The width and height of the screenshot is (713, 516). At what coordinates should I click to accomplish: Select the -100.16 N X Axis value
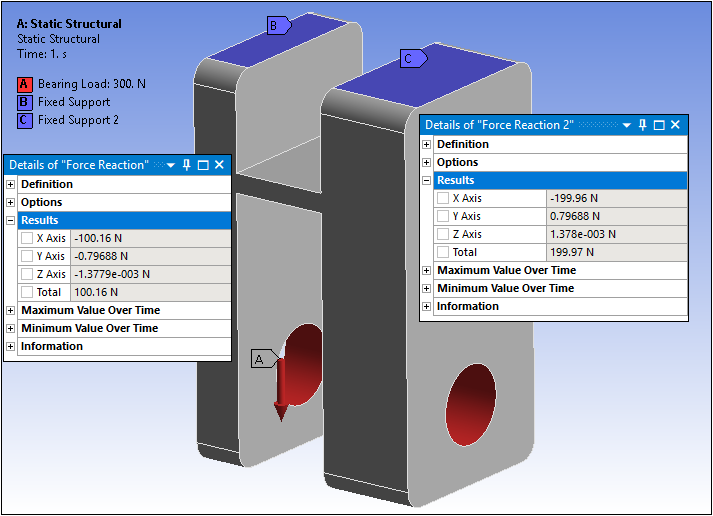(151, 238)
